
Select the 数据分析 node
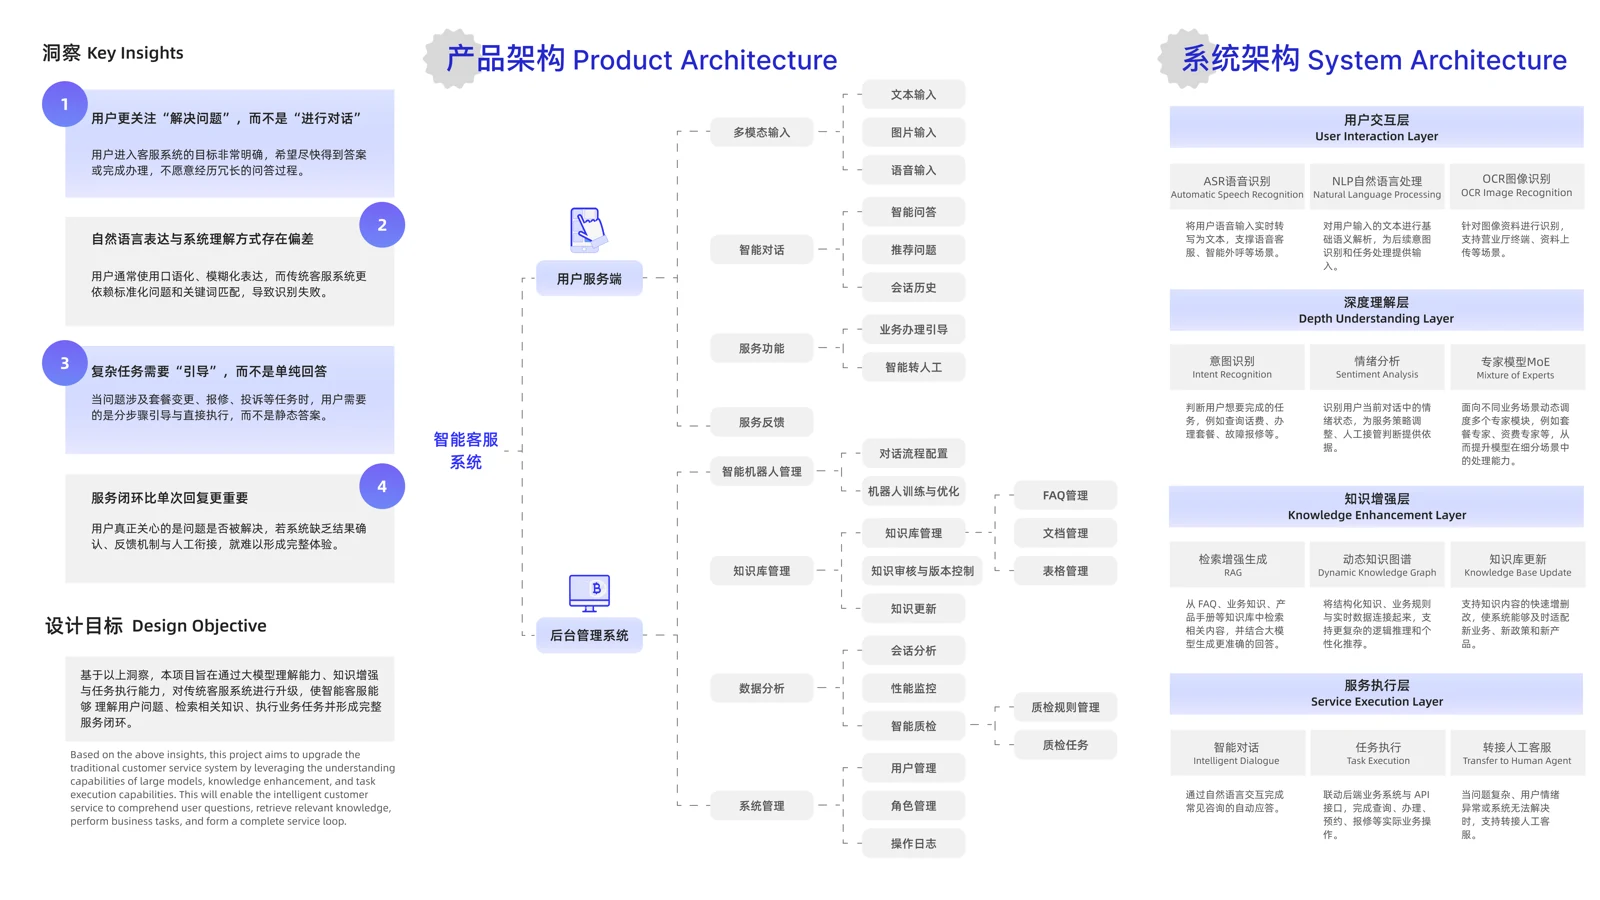pos(761,688)
